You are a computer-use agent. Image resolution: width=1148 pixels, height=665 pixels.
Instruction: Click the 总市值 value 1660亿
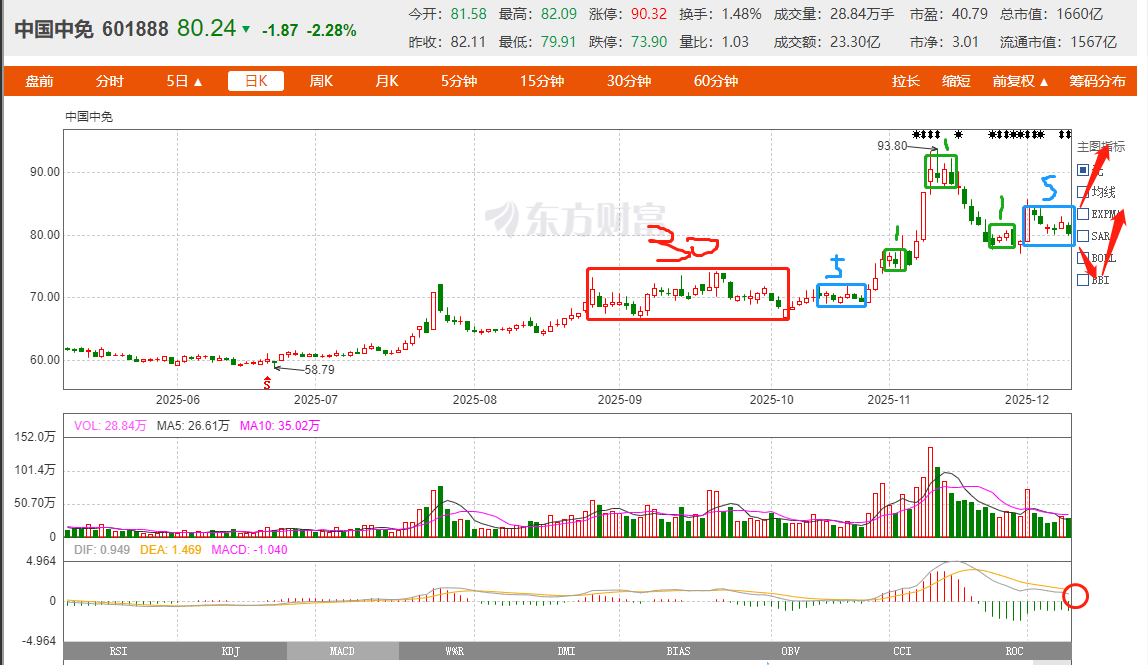tap(1079, 14)
